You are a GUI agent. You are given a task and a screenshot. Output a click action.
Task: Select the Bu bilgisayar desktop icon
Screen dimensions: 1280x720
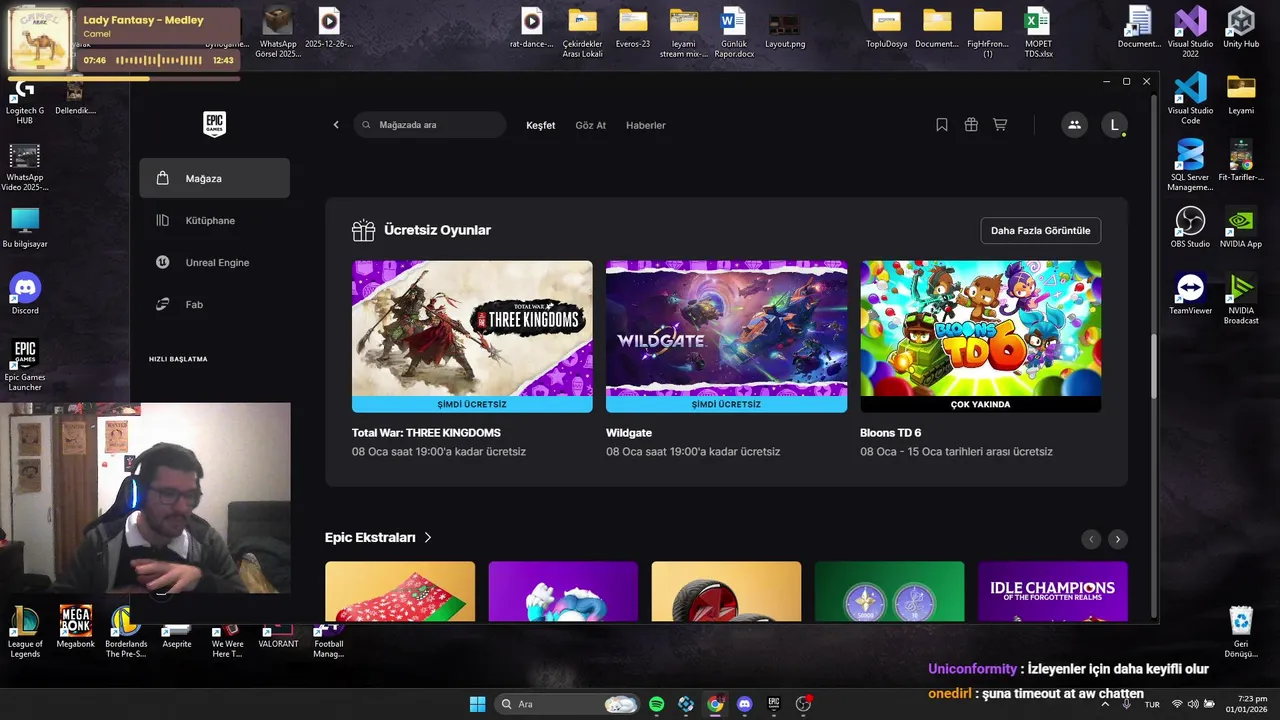pos(25,228)
